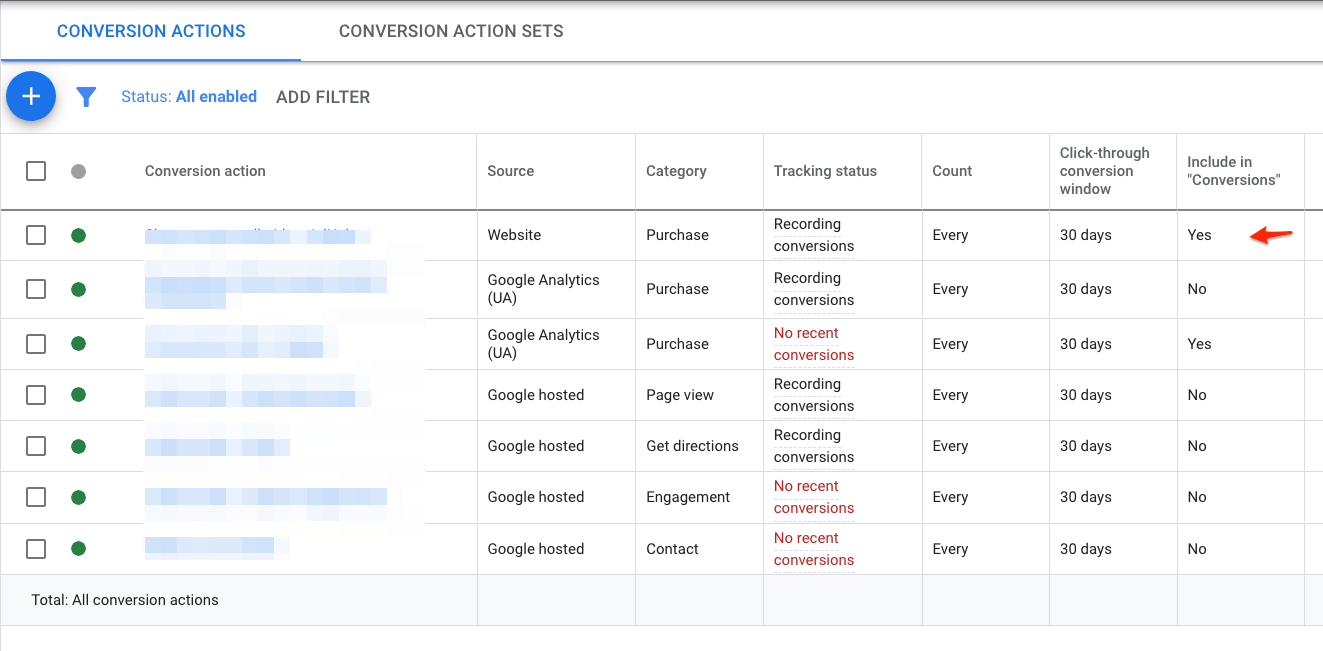This screenshot has height=651, width=1323.
Task: Click ADD FILTER
Action: pyautogui.click(x=323, y=97)
